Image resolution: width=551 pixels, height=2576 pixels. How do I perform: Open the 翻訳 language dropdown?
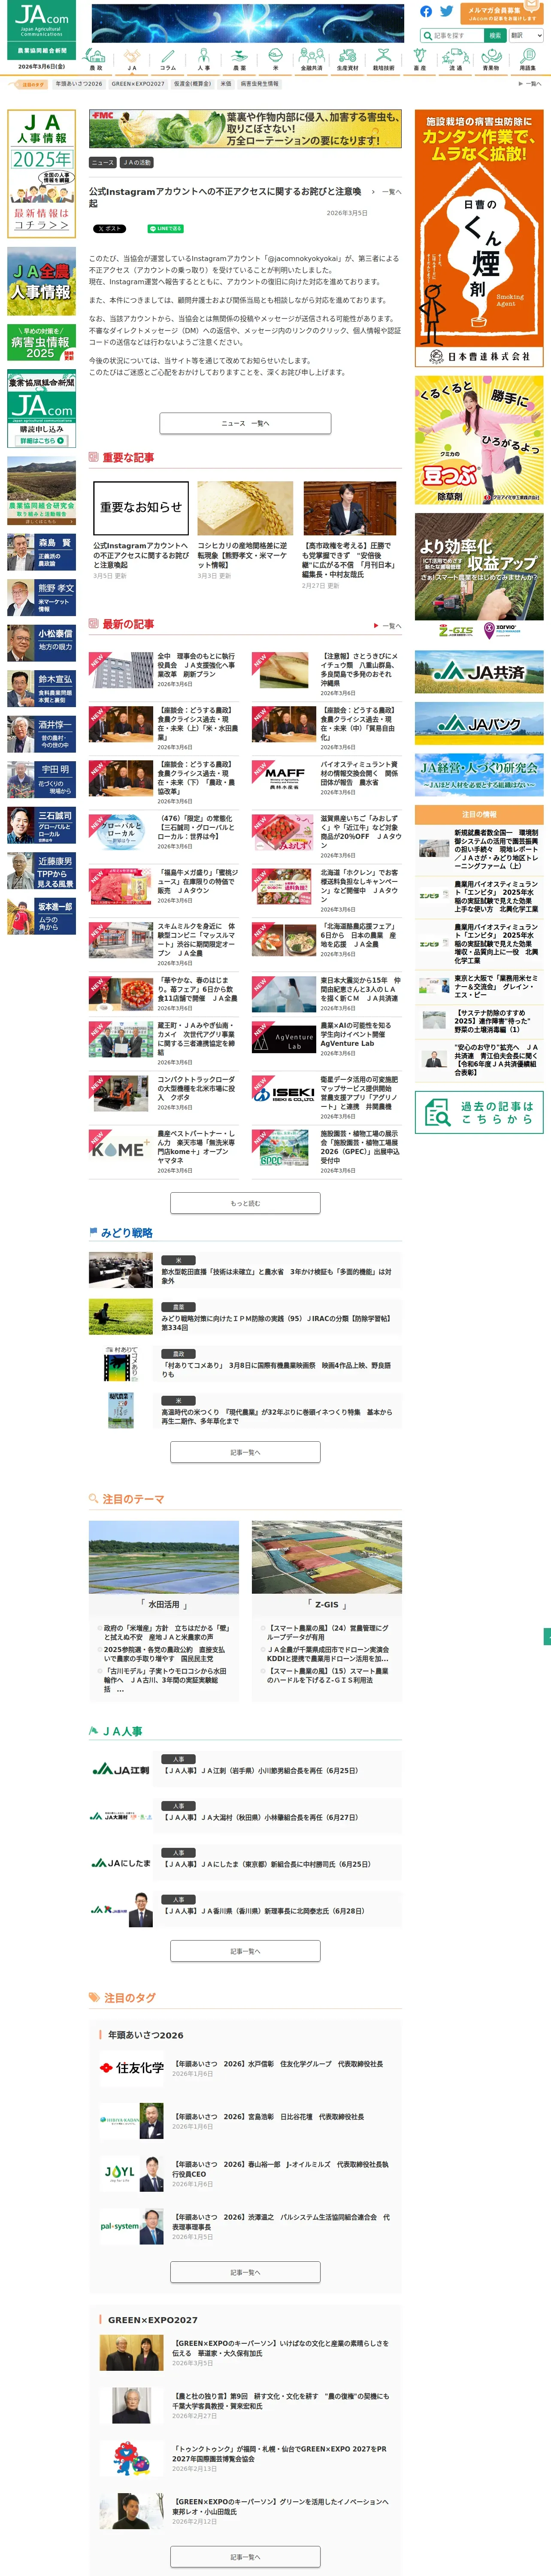526,35
